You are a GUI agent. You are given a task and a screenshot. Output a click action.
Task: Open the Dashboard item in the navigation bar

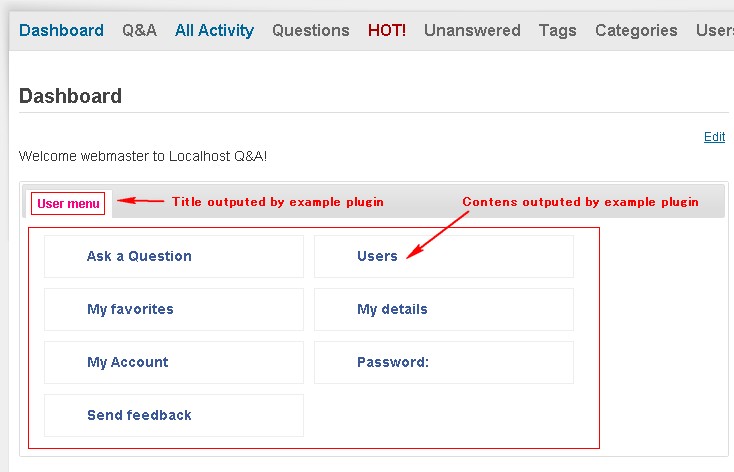tap(61, 30)
